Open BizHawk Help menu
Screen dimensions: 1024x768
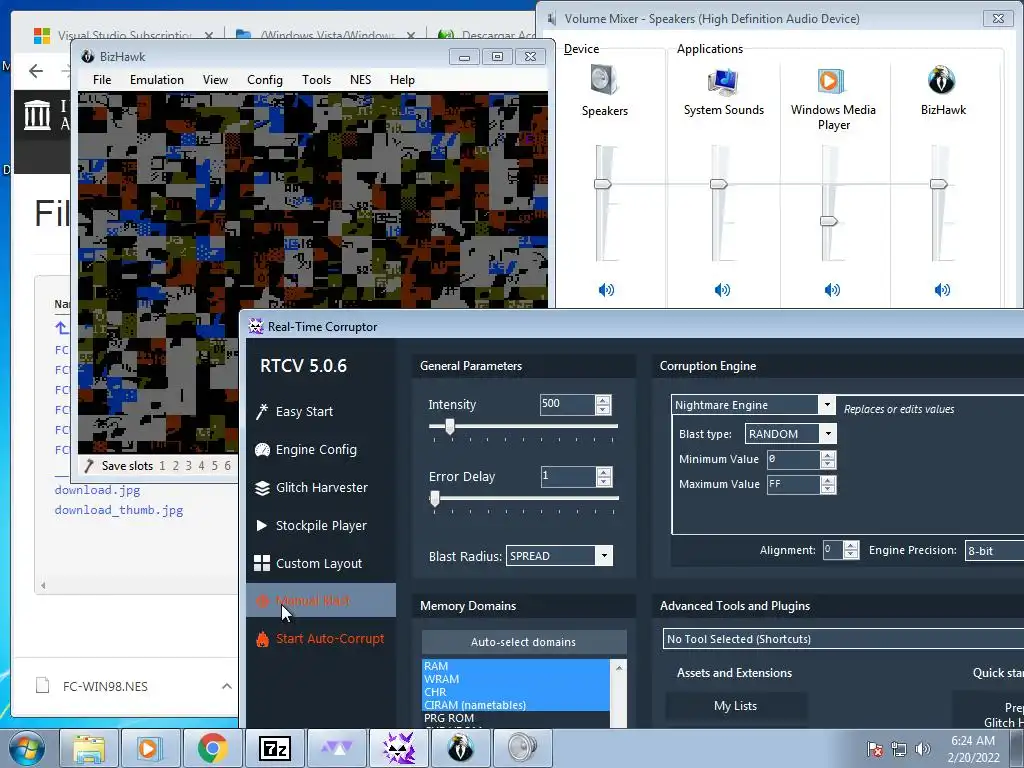click(x=402, y=80)
